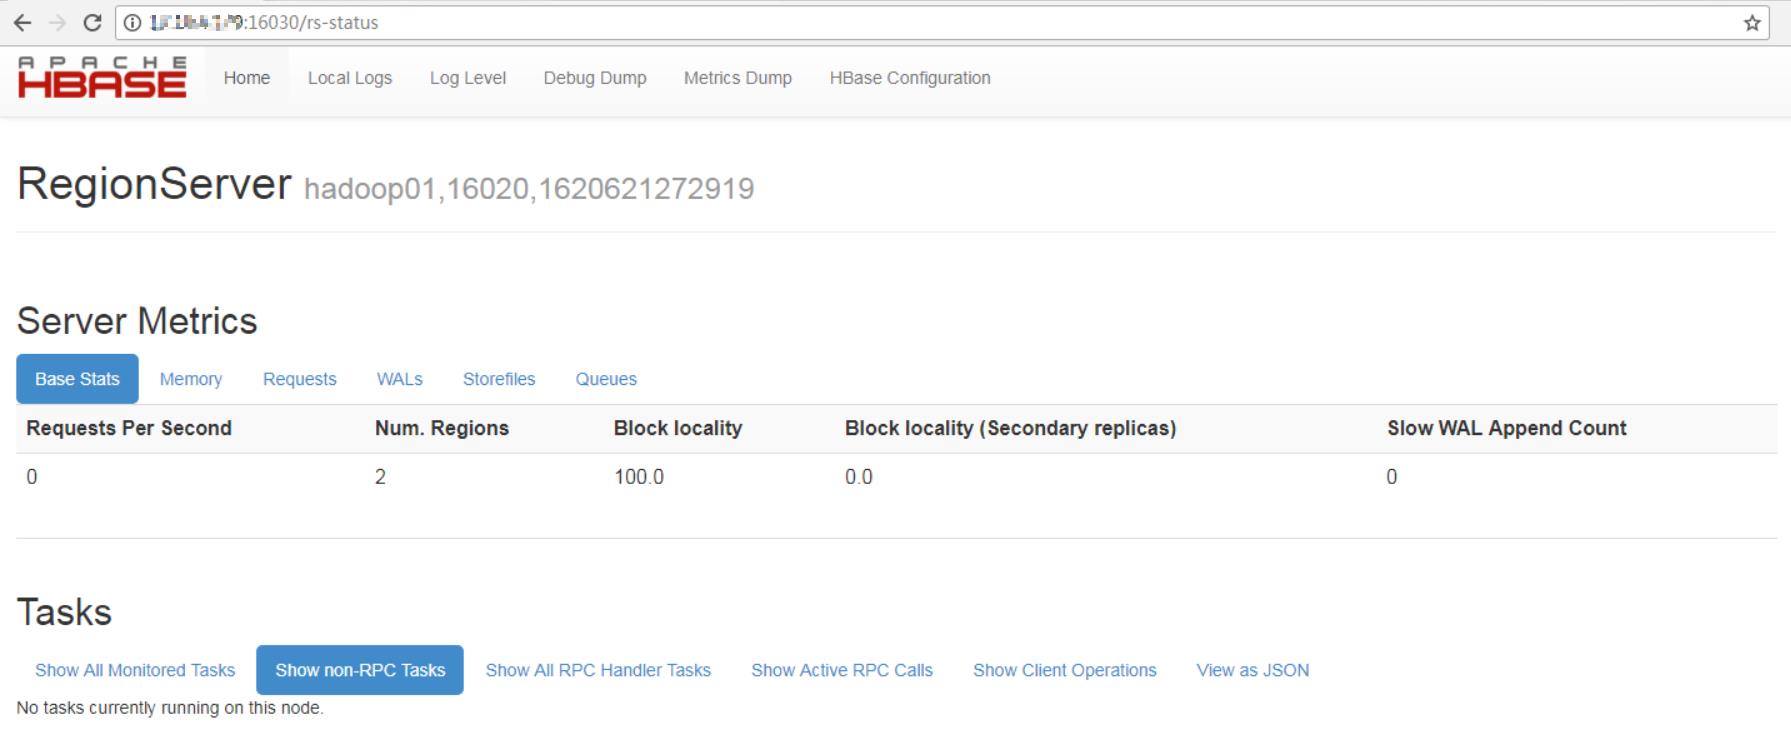Viewport: 1791px width, 744px height.
Task: Switch to the Requests metrics tab
Action: click(x=300, y=379)
